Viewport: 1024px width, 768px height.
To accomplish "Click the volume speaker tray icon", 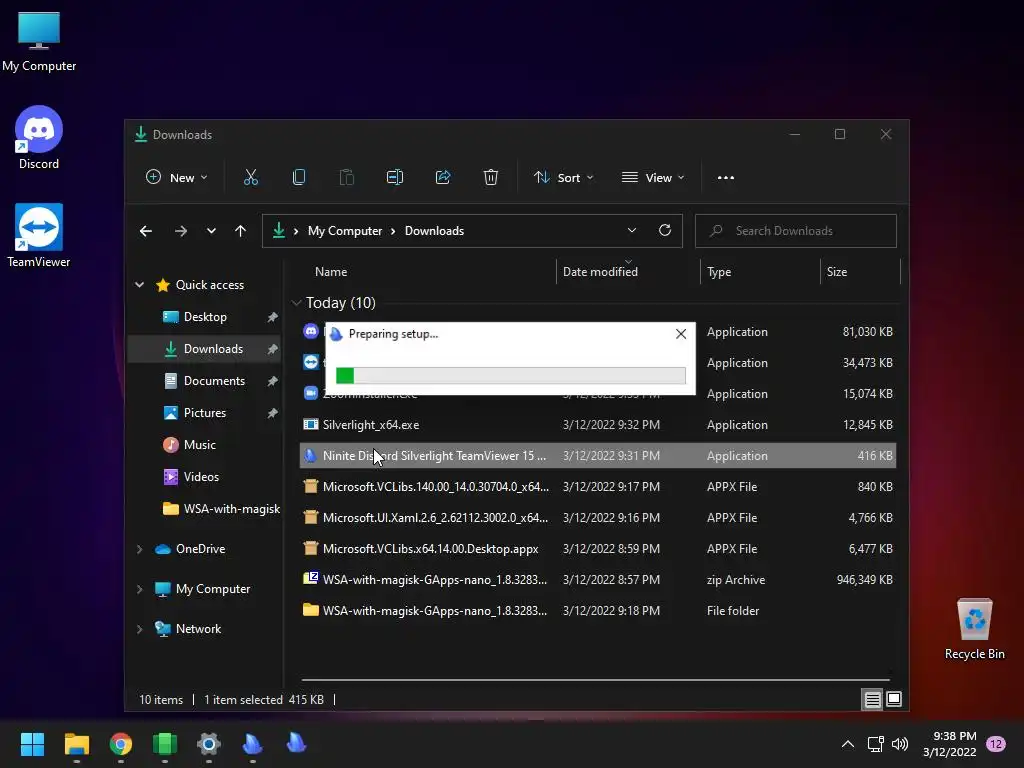I will click(900, 744).
